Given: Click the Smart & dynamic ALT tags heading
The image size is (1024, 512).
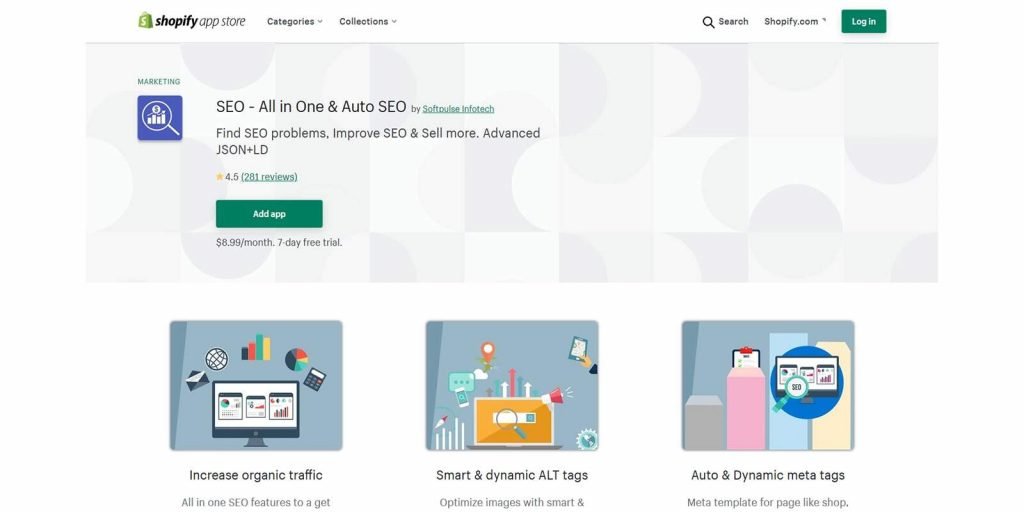Looking at the screenshot, I should pos(512,475).
